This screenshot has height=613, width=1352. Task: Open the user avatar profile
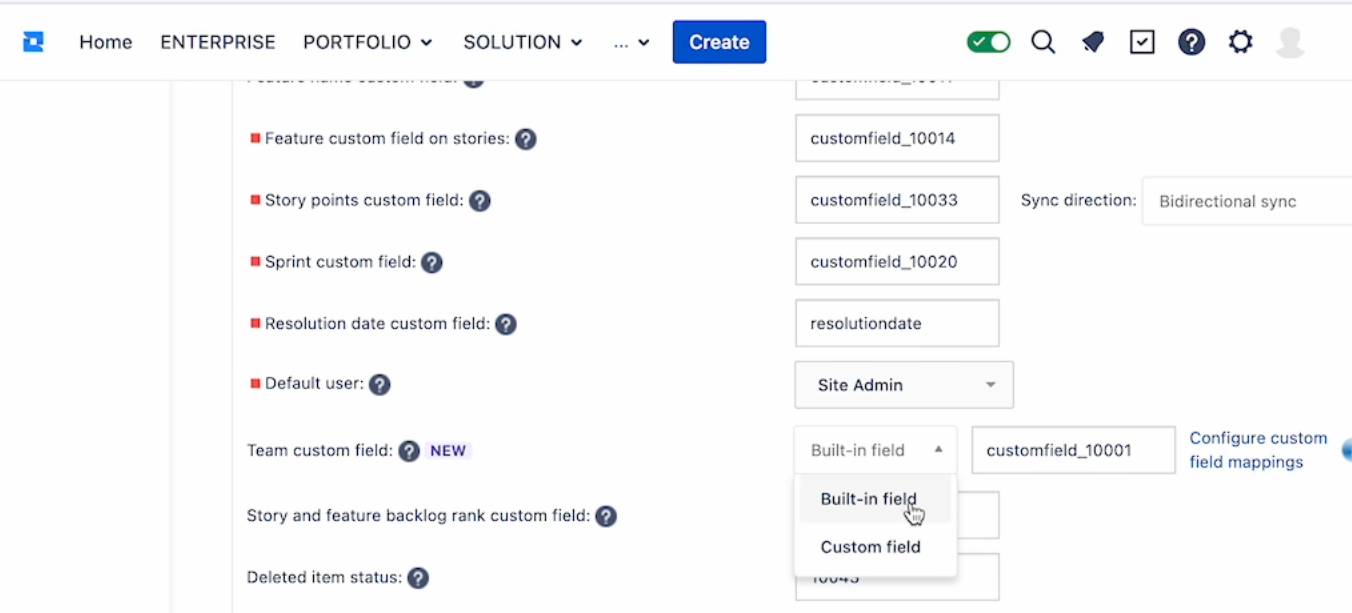(1291, 42)
